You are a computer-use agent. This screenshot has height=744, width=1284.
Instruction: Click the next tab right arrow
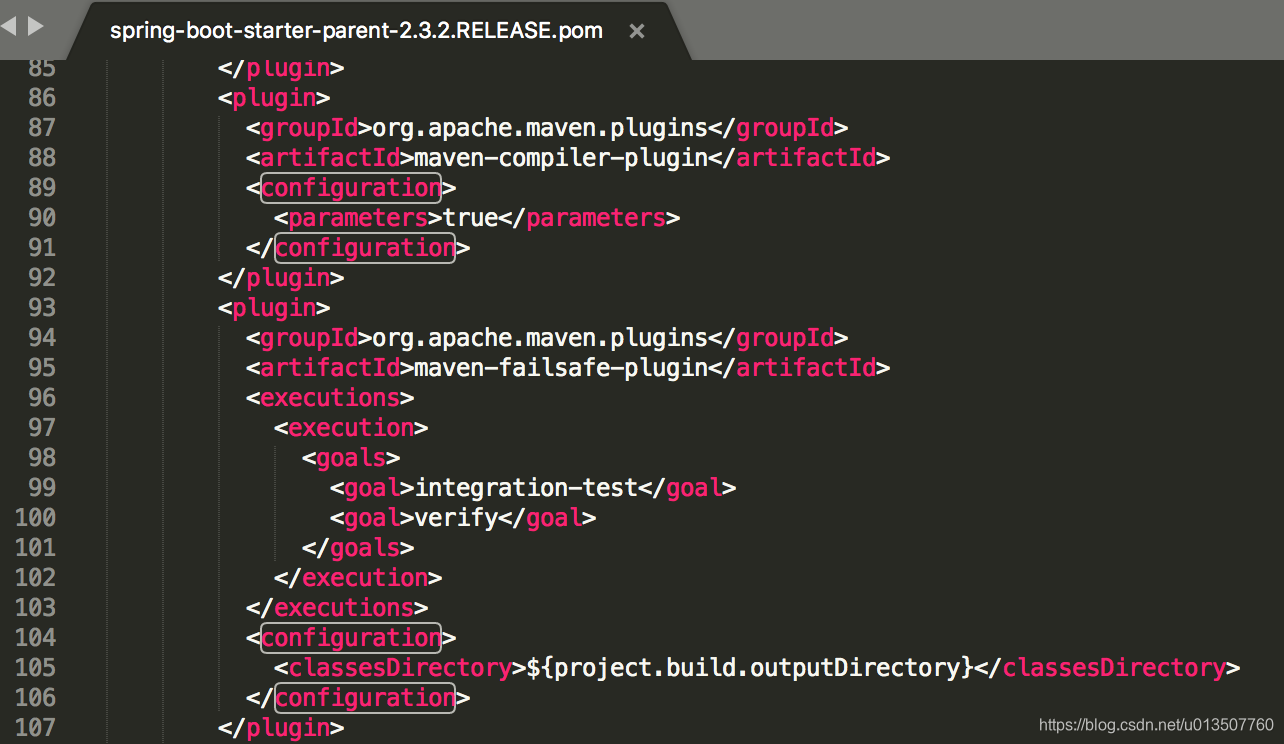36,26
